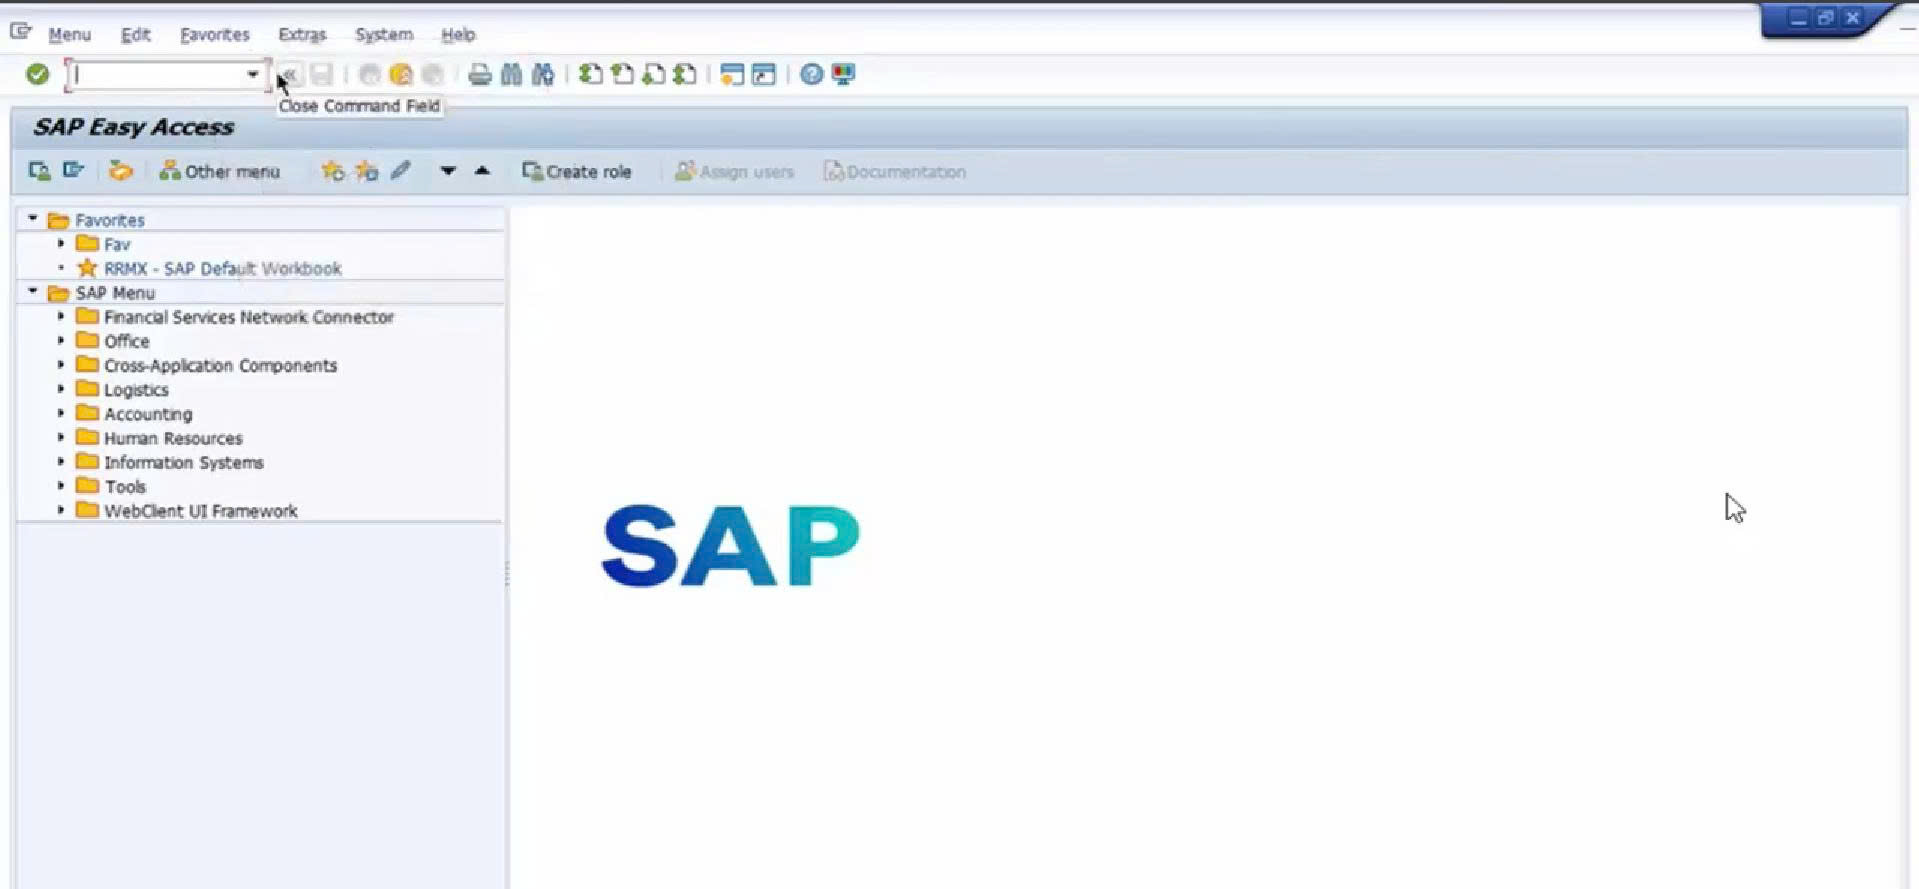Click the Other menu button

219,172
